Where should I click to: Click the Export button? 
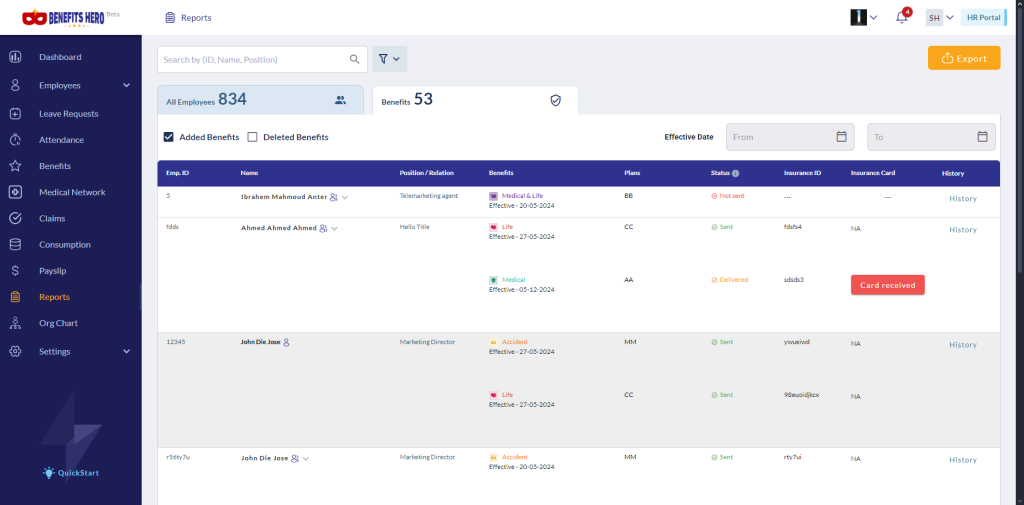pos(963,59)
